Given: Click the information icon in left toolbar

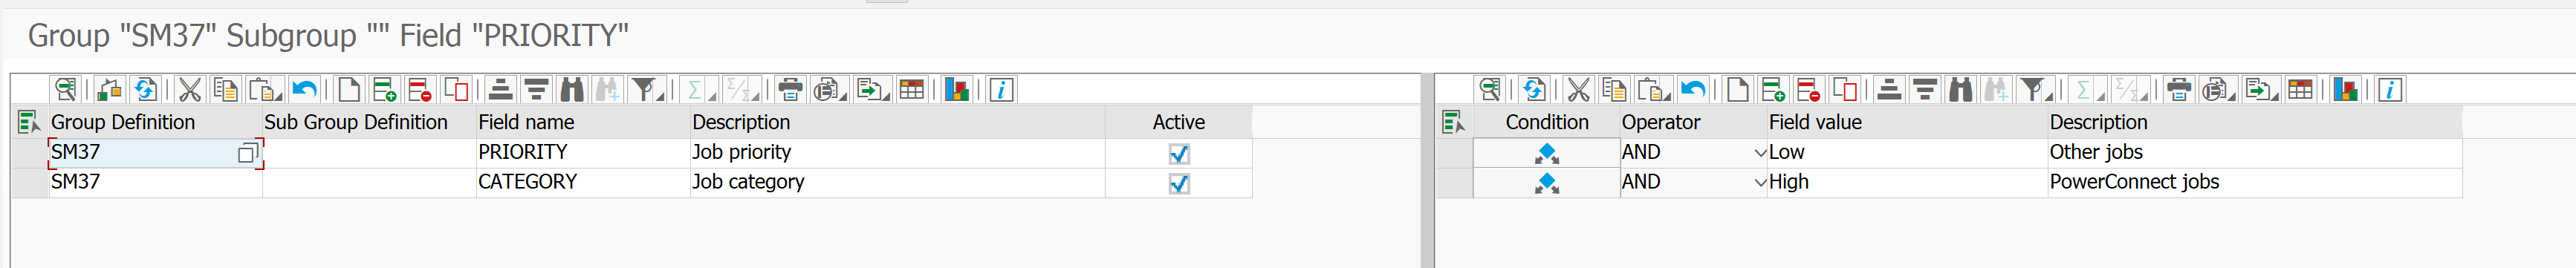Looking at the screenshot, I should (1001, 90).
